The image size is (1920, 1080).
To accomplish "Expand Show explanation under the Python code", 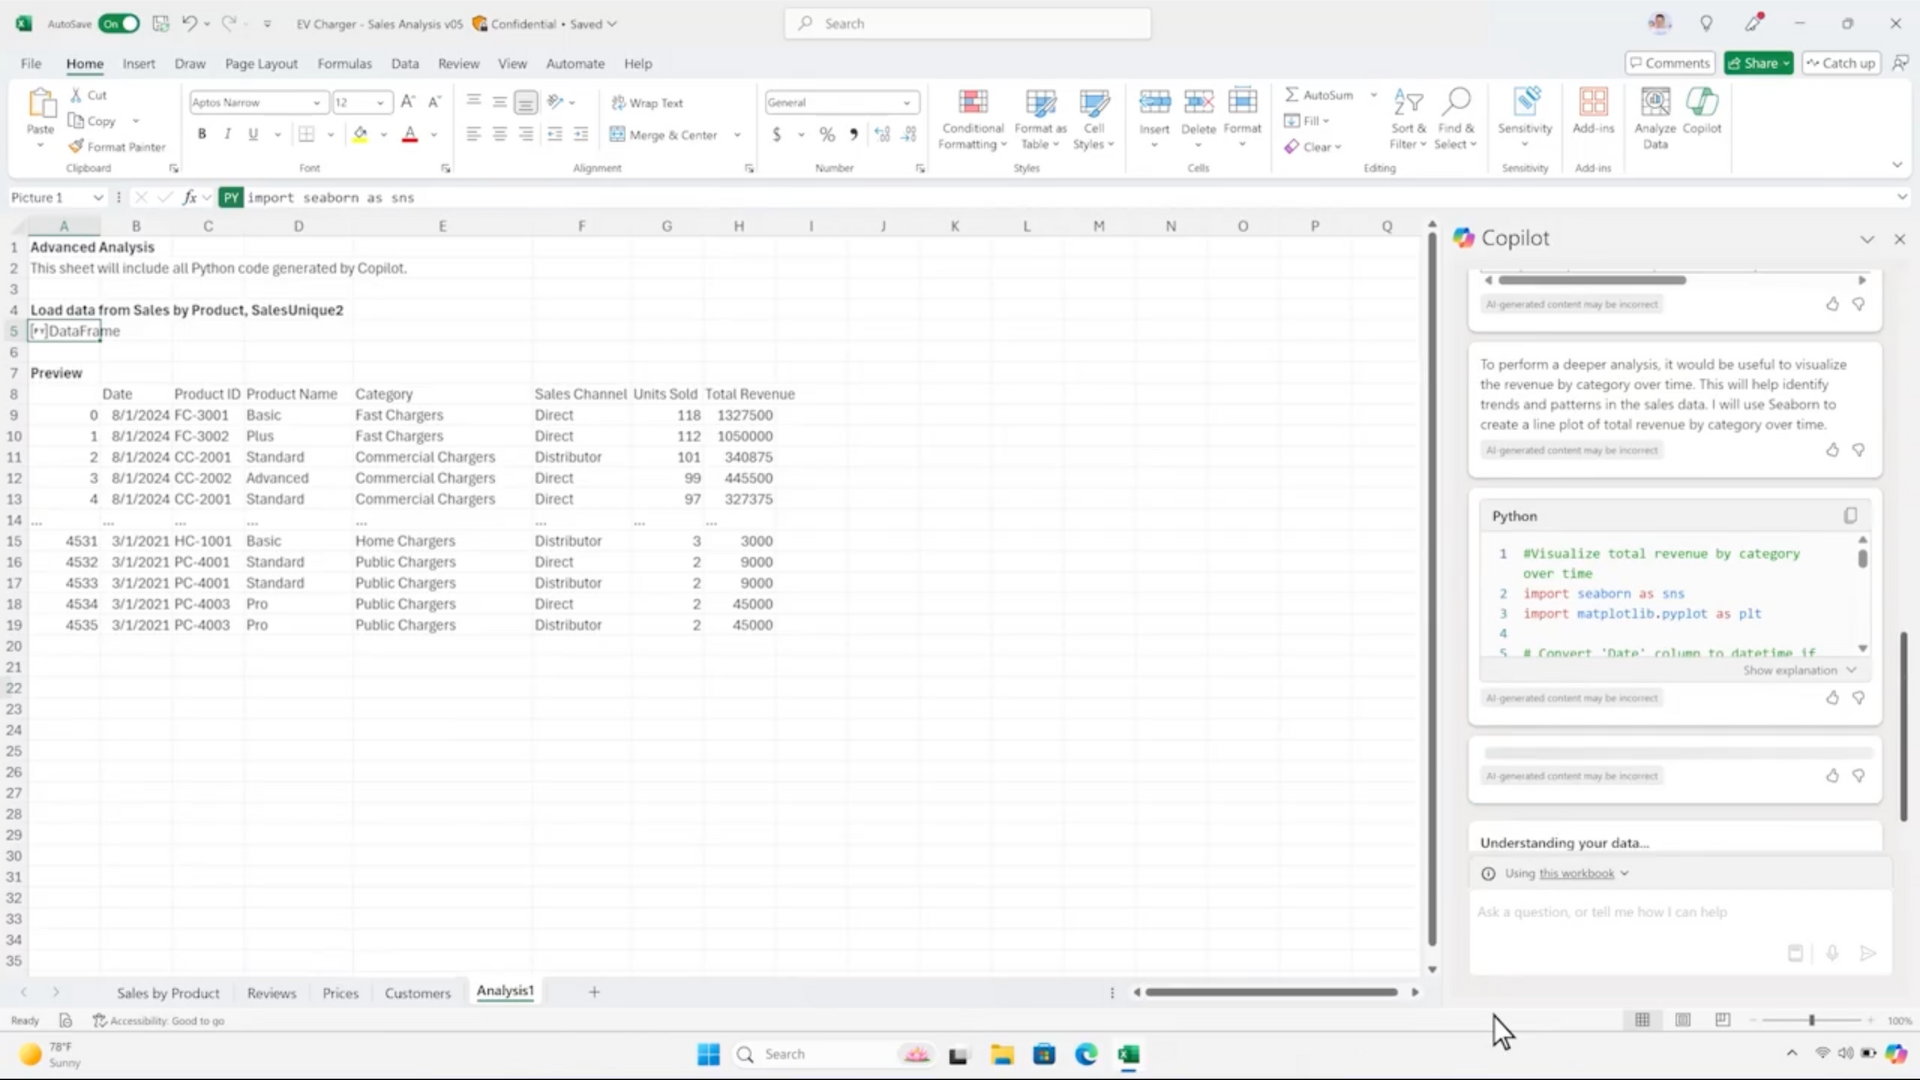I will (1797, 670).
